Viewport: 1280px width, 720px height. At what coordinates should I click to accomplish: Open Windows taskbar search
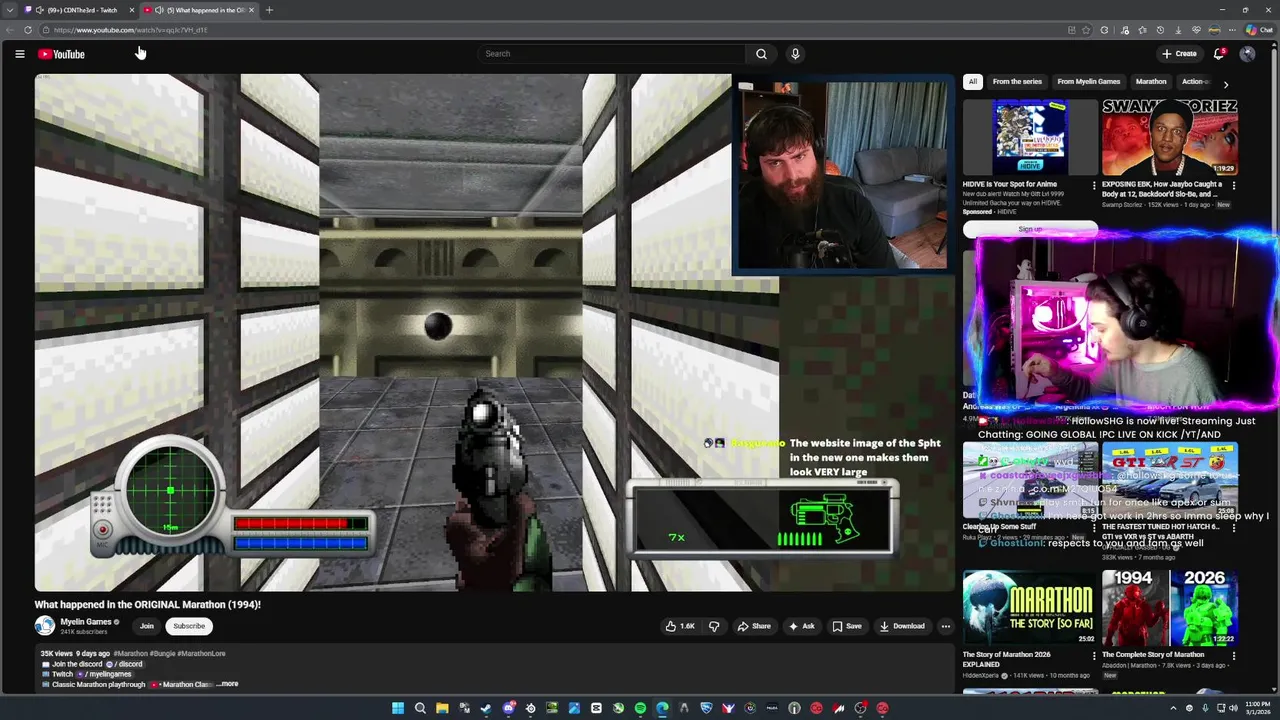click(420, 708)
